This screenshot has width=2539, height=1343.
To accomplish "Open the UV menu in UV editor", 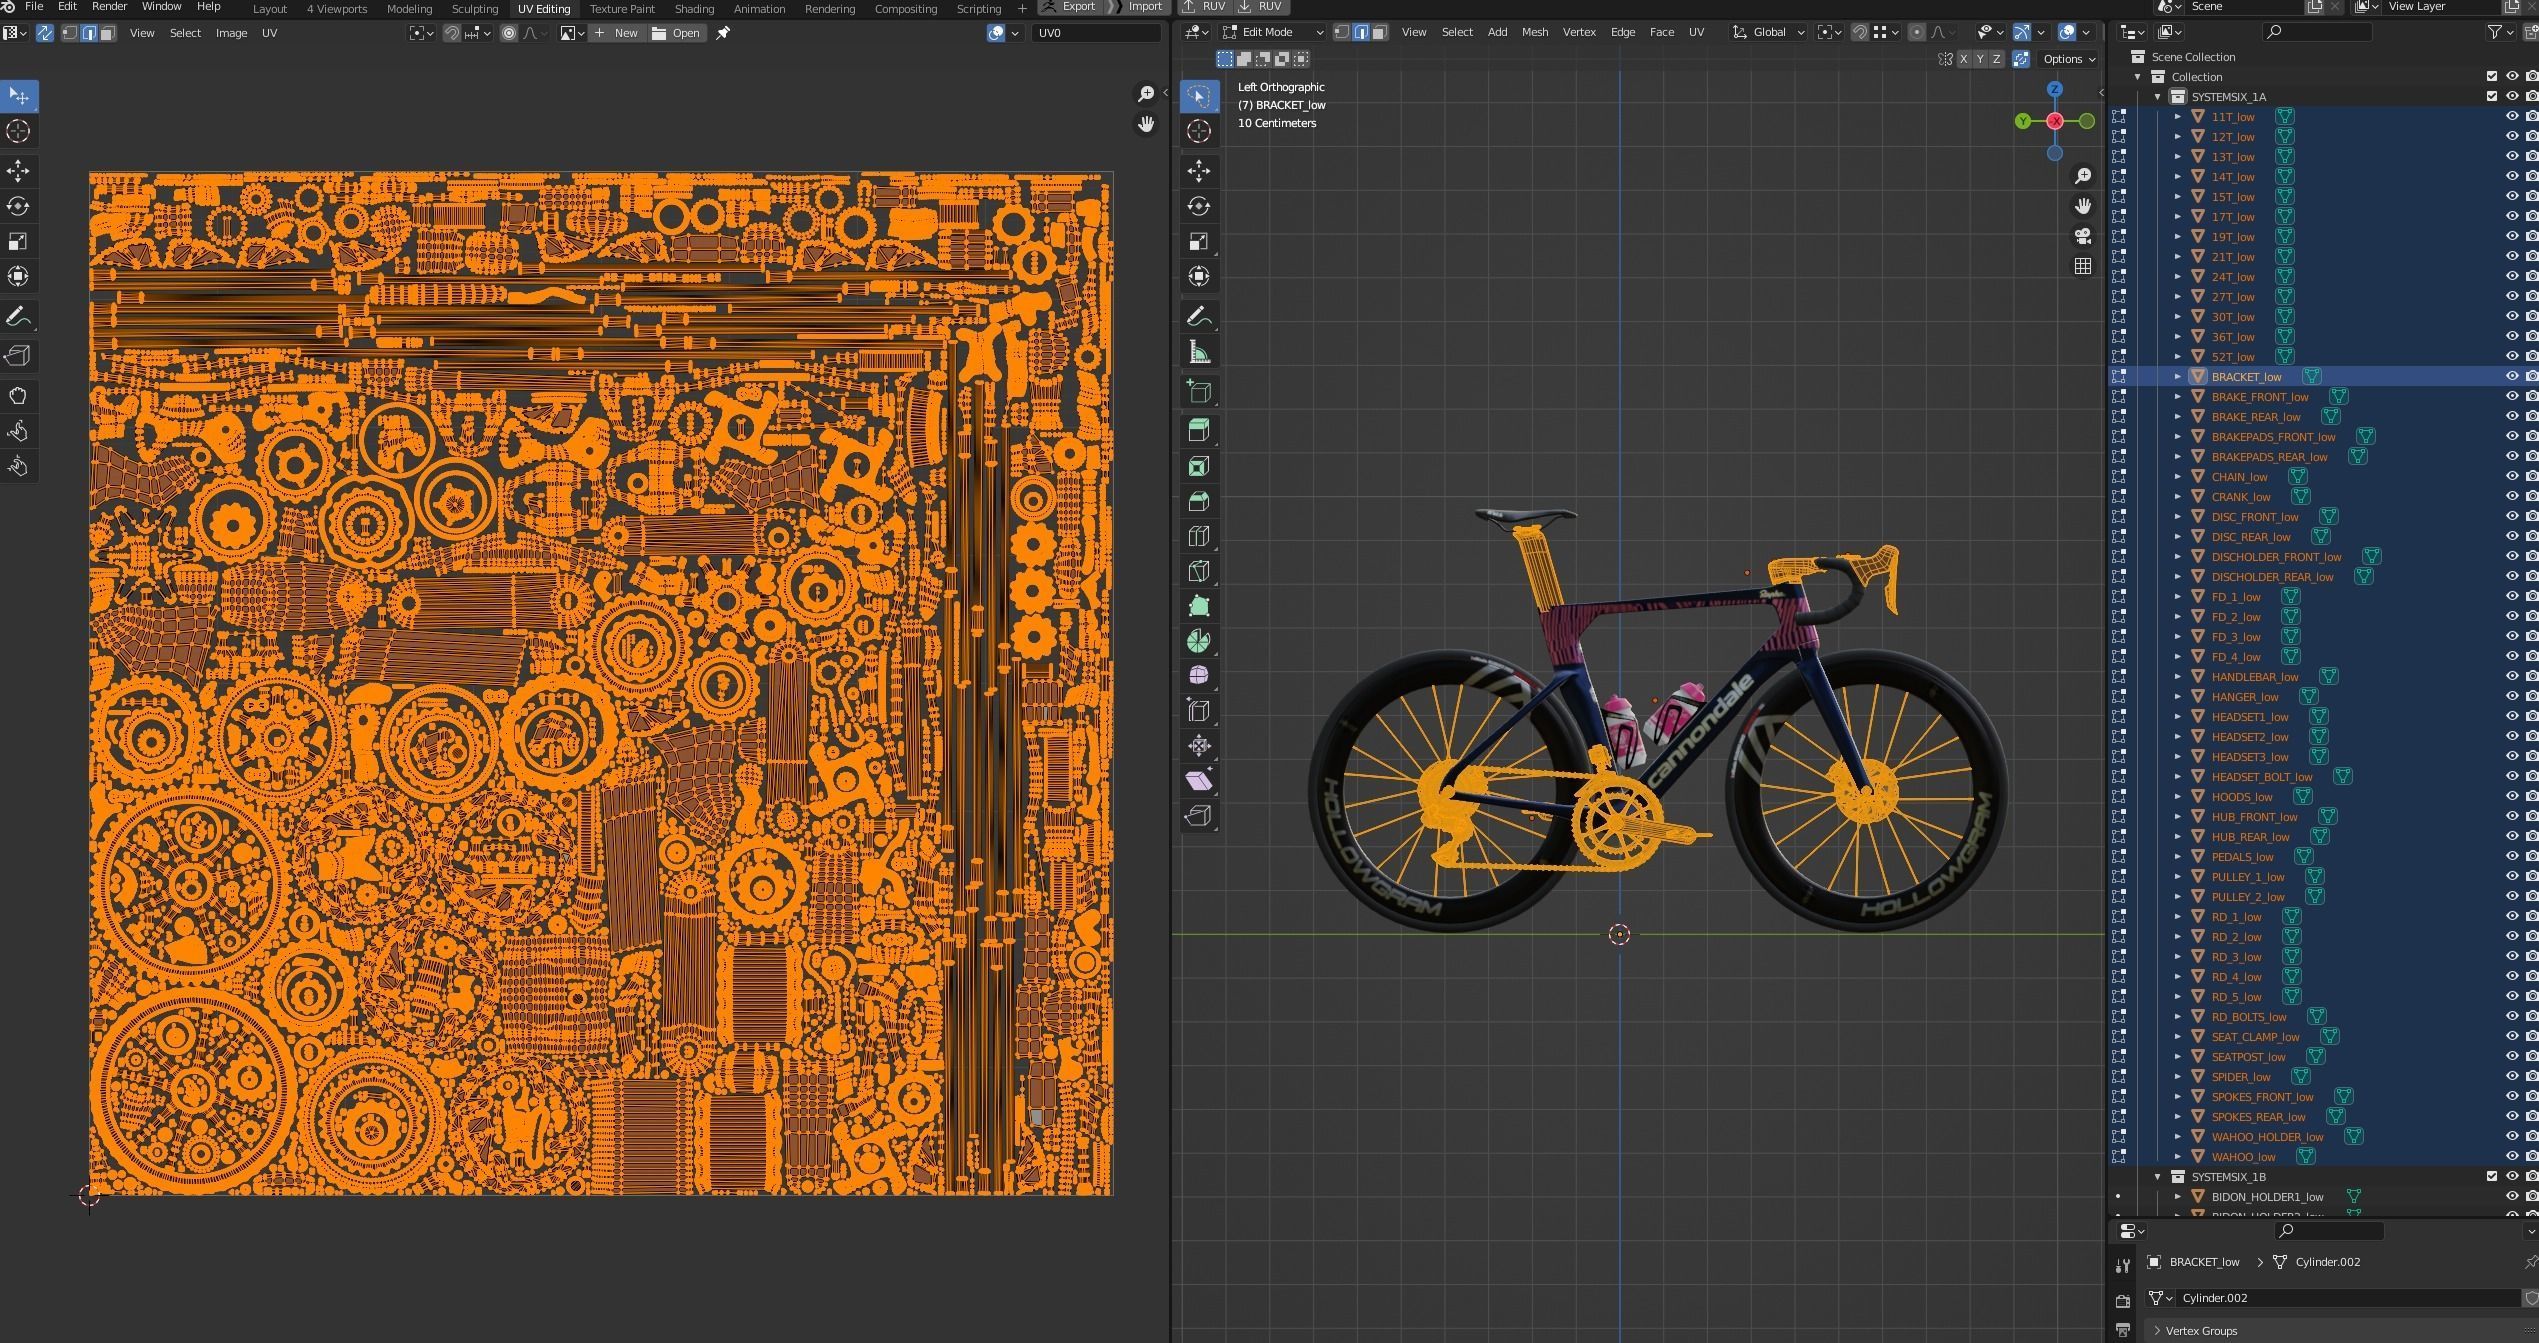I will coord(269,33).
